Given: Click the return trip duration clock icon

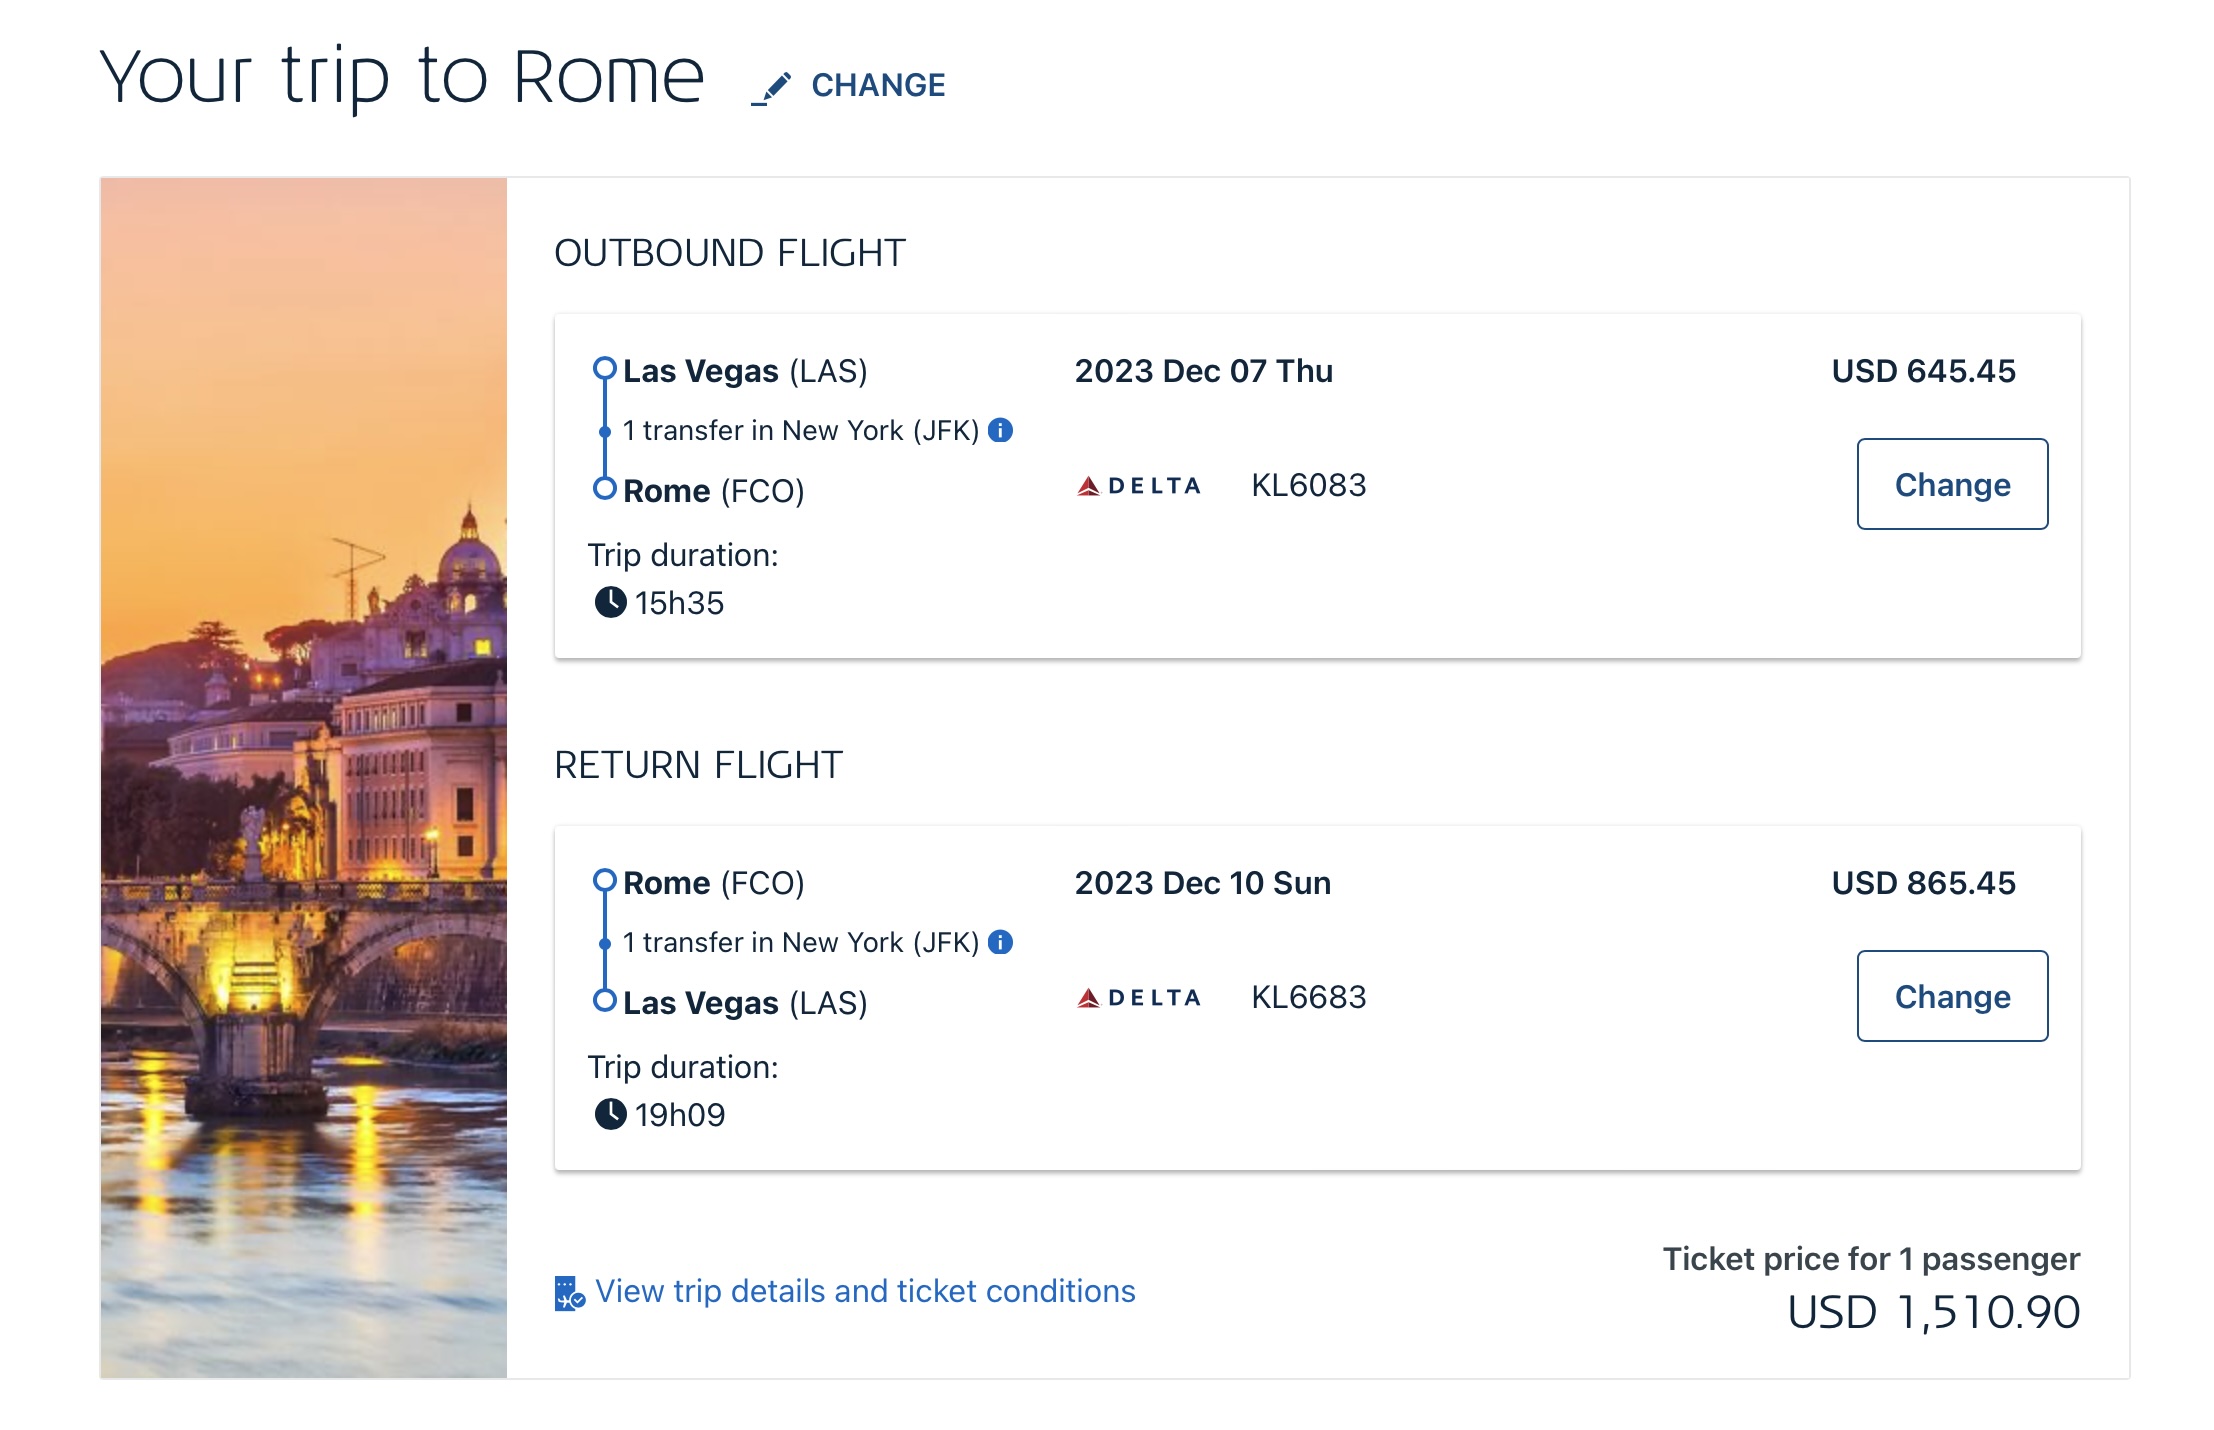Looking at the screenshot, I should (x=610, y=1114).
